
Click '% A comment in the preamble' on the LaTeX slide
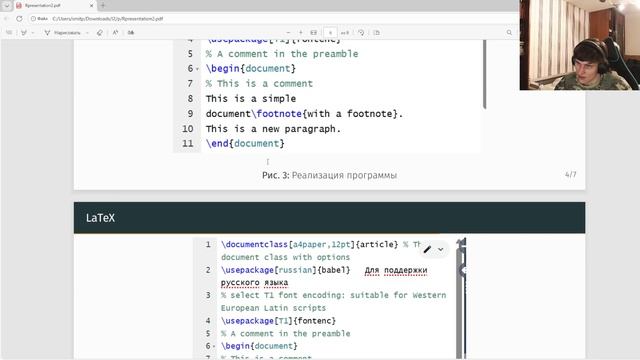[286, 333]
